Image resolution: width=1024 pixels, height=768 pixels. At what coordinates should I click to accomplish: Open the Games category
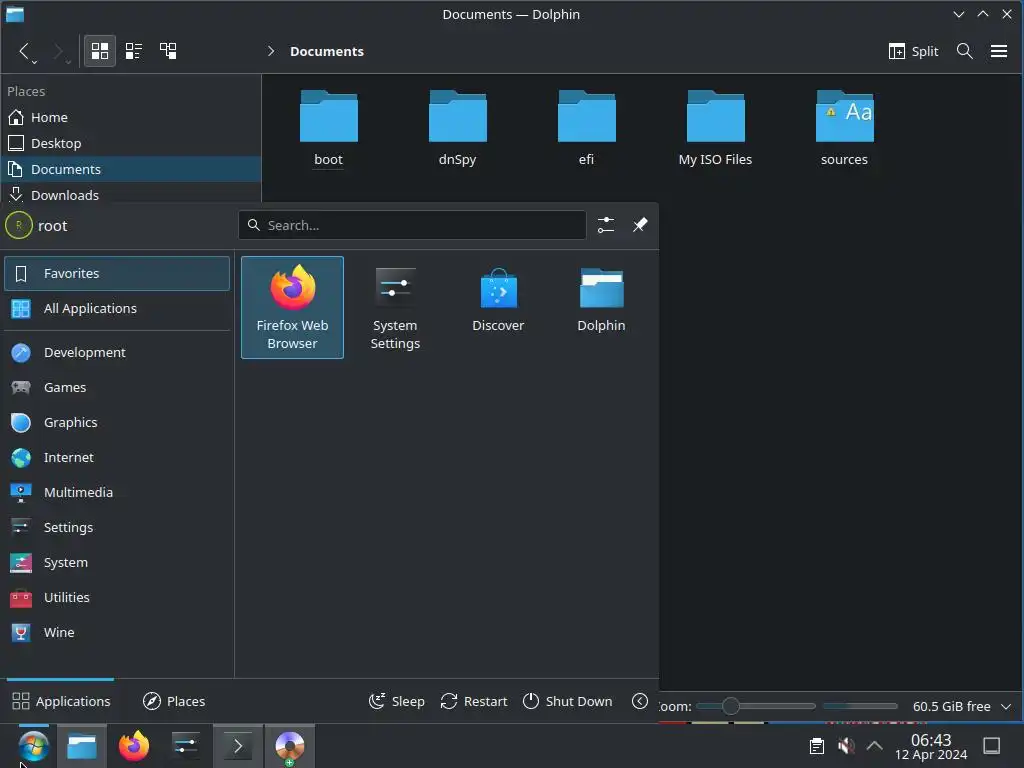tap(117, 387)
